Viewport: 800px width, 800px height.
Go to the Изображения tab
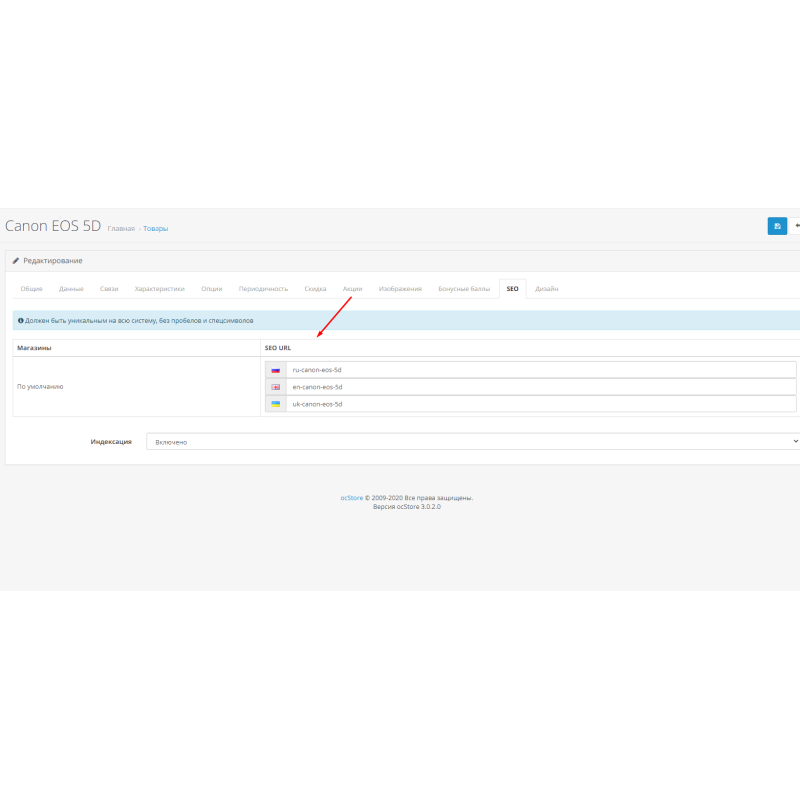tap(400, 288)
